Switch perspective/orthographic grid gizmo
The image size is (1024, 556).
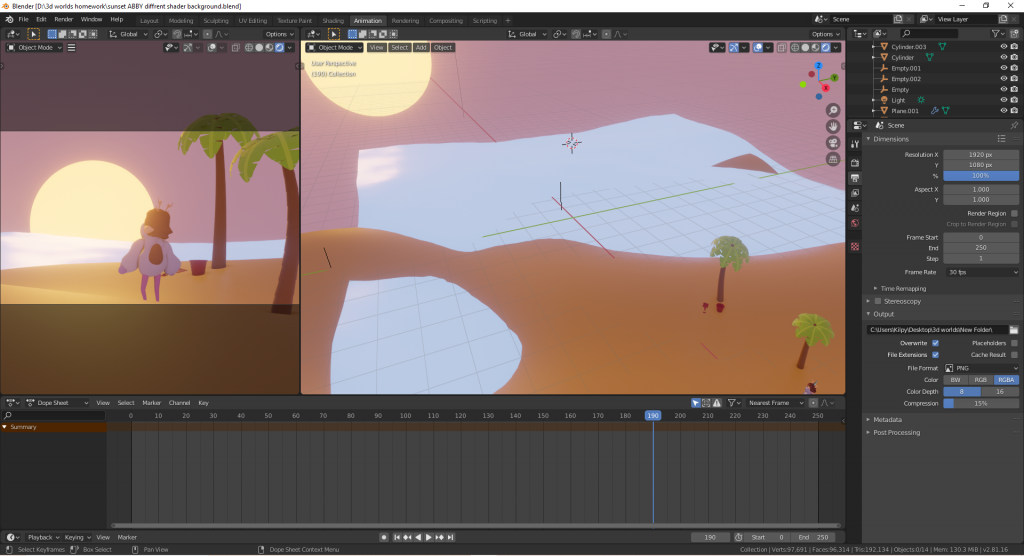[x=833, y=159]
